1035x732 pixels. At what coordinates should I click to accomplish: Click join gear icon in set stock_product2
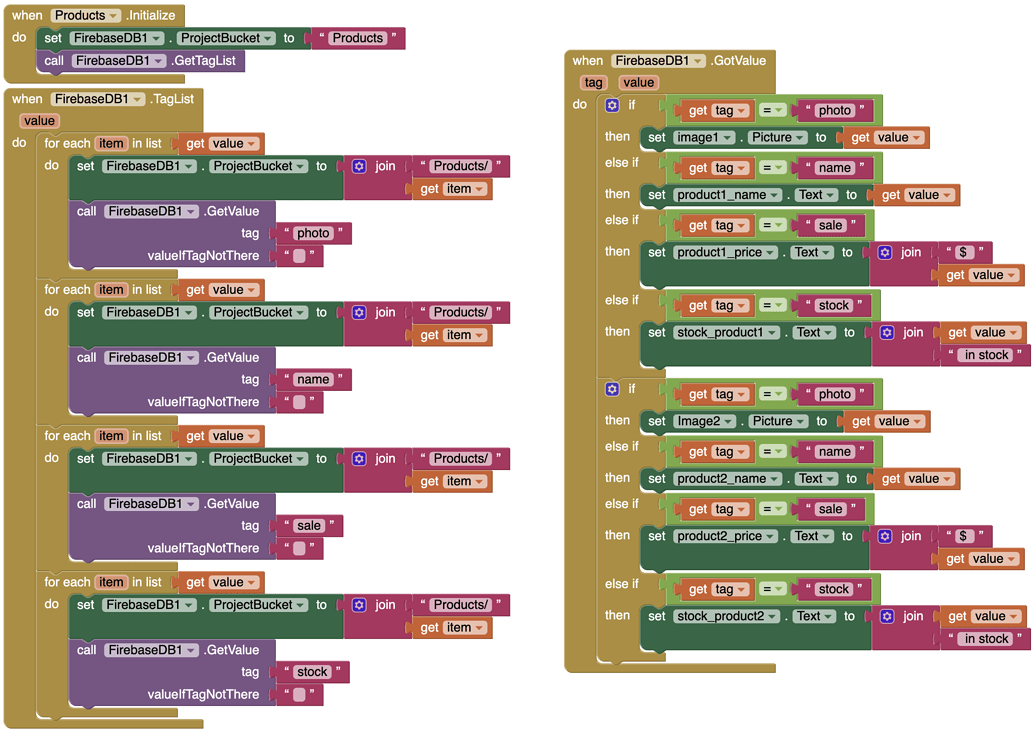click(887, 617)
